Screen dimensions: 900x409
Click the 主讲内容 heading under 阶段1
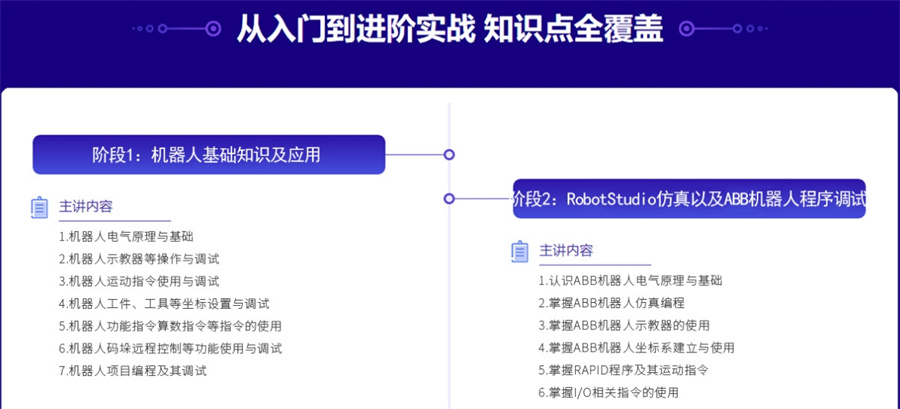pyautogui.click(x=86, y=207)
